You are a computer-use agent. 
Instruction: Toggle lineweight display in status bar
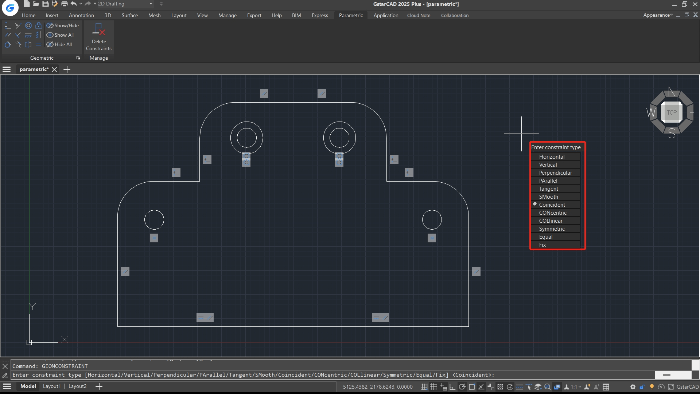[x=519, y=387]
